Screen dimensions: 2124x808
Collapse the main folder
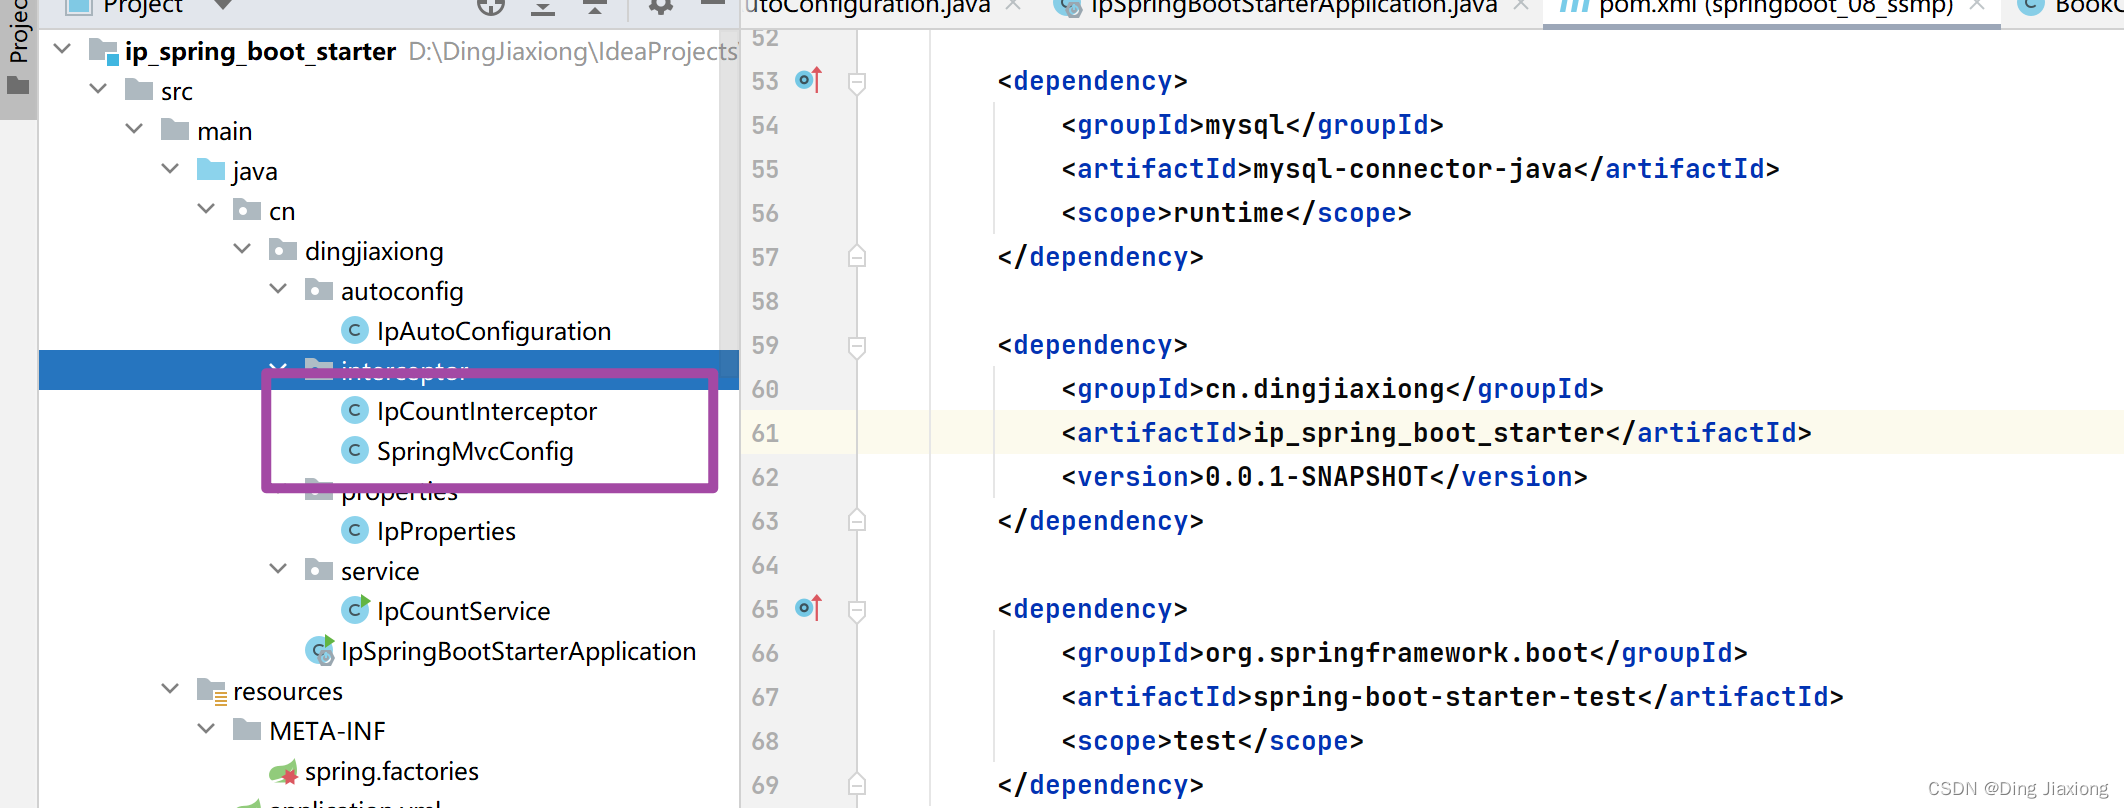tap(134, 129)
